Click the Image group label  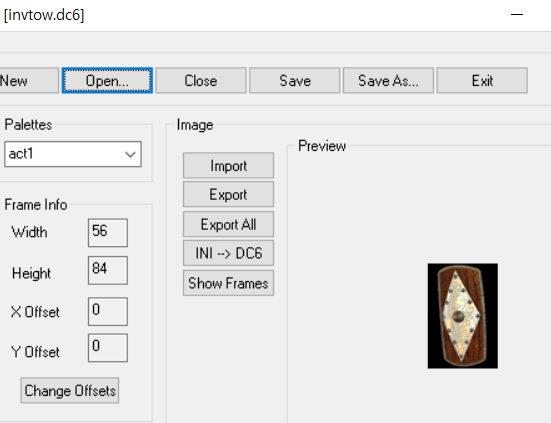pyautogui.click(x=195, y=125)
